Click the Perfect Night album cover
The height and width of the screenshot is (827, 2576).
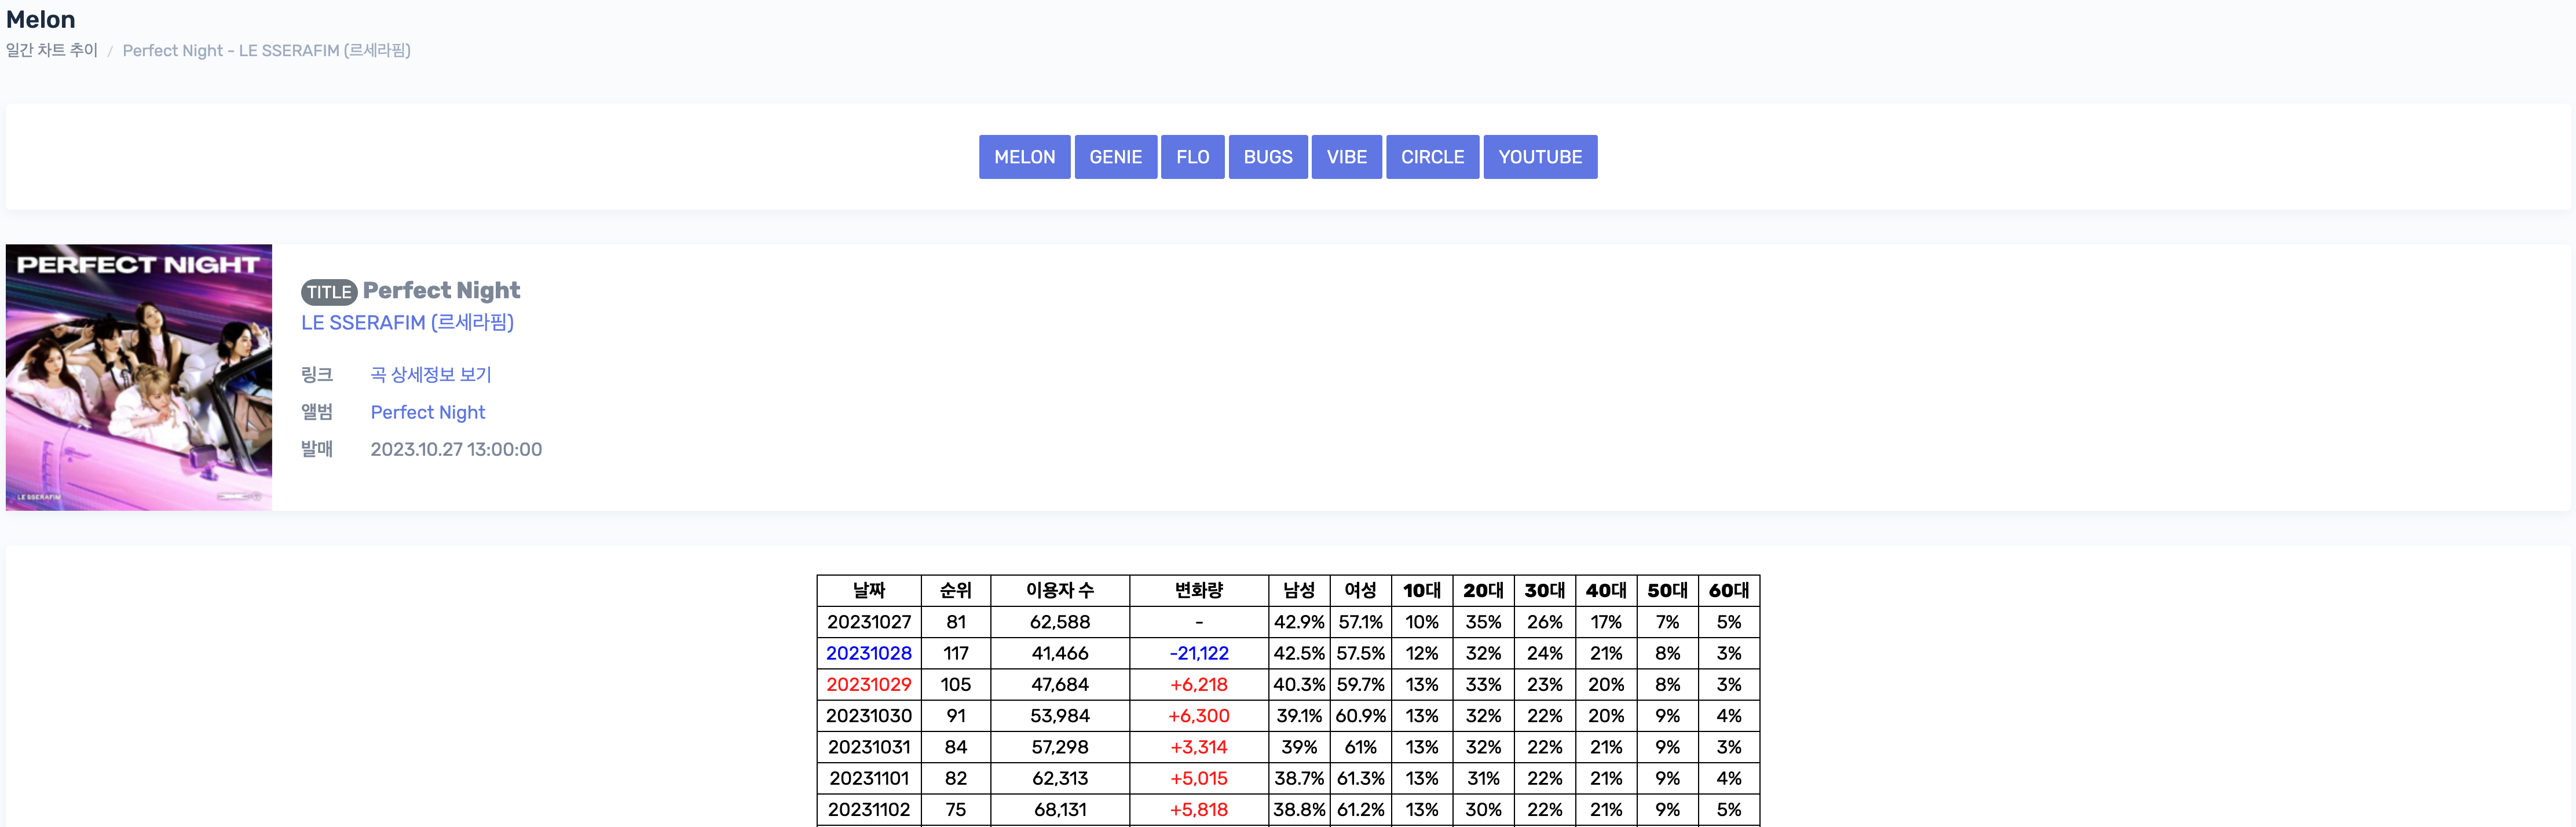pyautogui.click(x=139, y=377)
